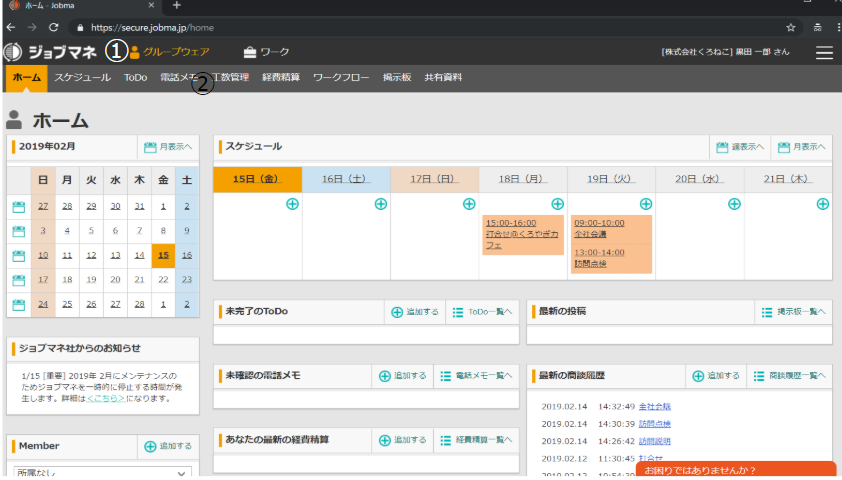The width and height of the screenshot is (842, 480).
Task: Open 14:32:49 history entry link
Action: tap(655, 407)
